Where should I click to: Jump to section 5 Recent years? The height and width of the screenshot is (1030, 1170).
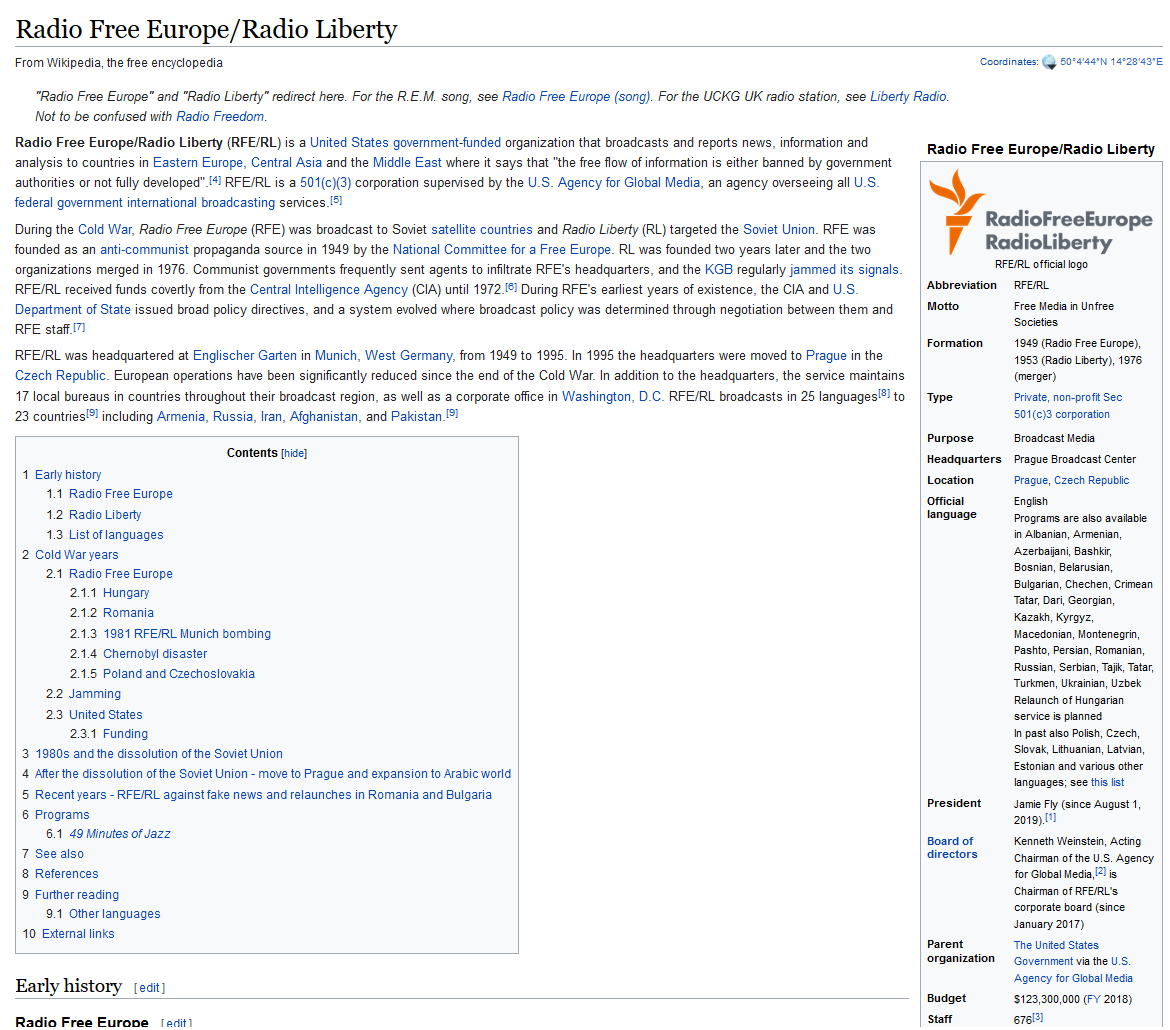tap(263, 796)
